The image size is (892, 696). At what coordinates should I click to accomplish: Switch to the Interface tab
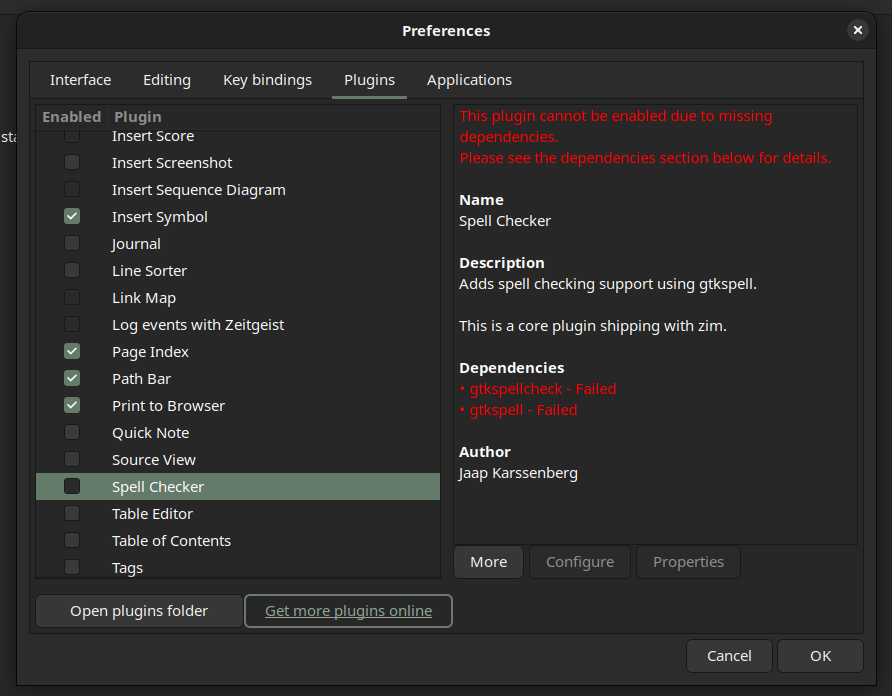pyautogui.click(x=80, y=80)
